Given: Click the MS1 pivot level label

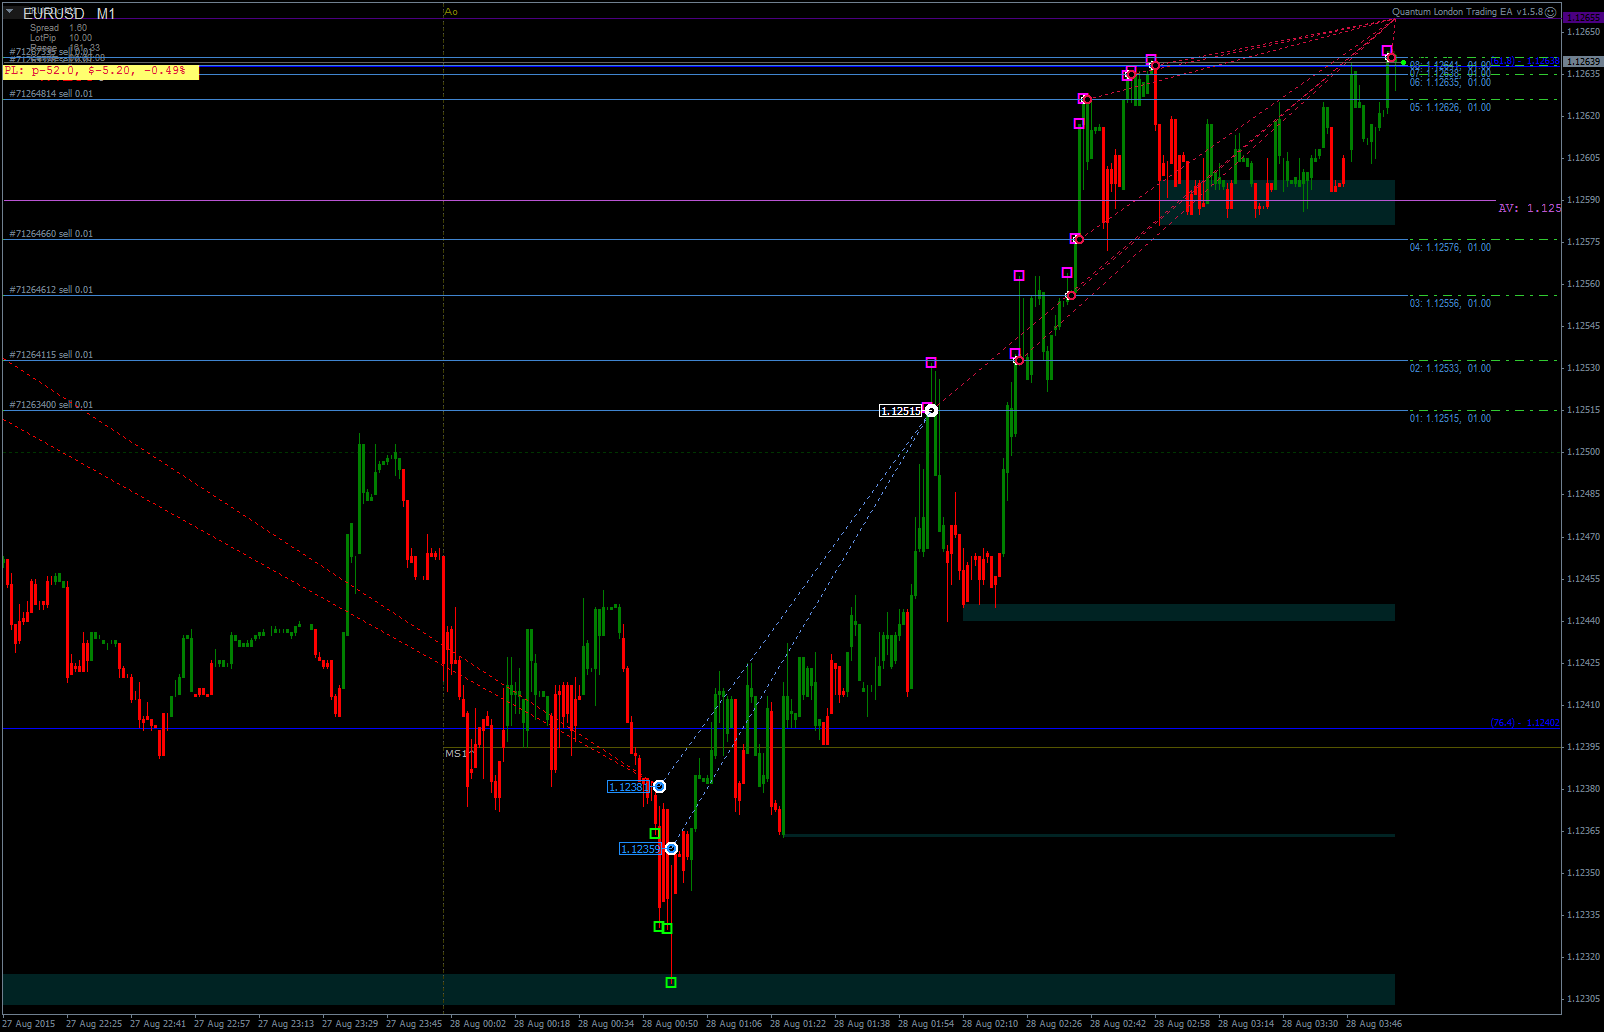Looking at the screenshot, I should coord(456,753).
